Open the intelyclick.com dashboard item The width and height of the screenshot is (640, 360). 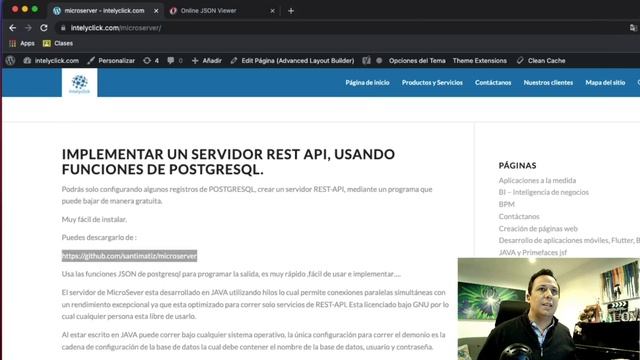[51, 60]
